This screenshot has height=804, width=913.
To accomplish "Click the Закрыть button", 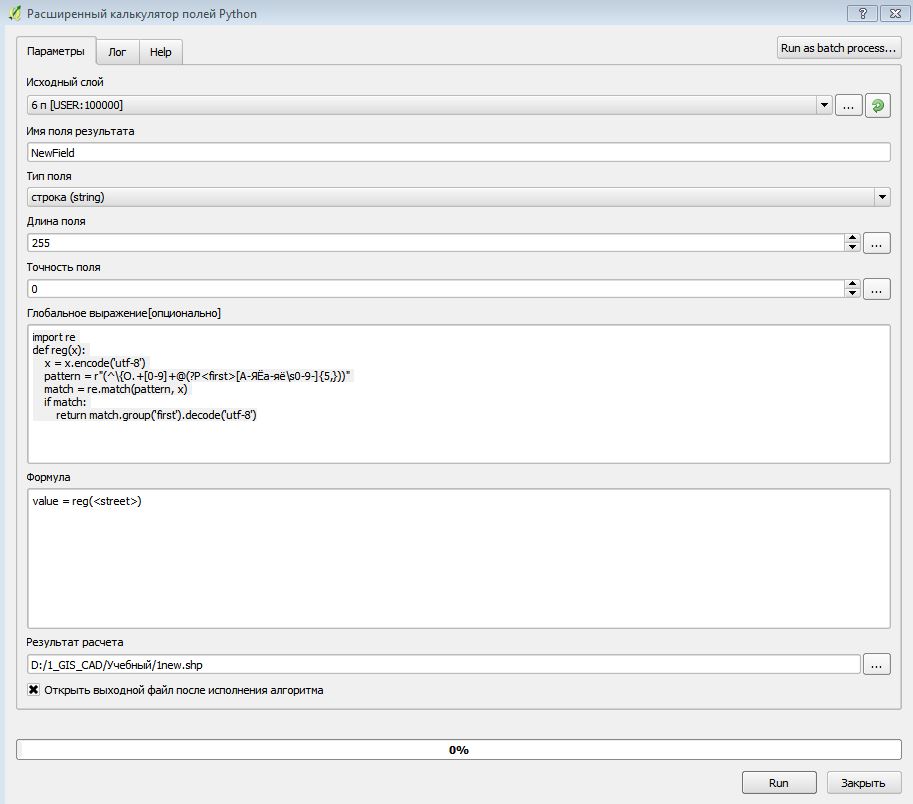I will click(864, 783).
